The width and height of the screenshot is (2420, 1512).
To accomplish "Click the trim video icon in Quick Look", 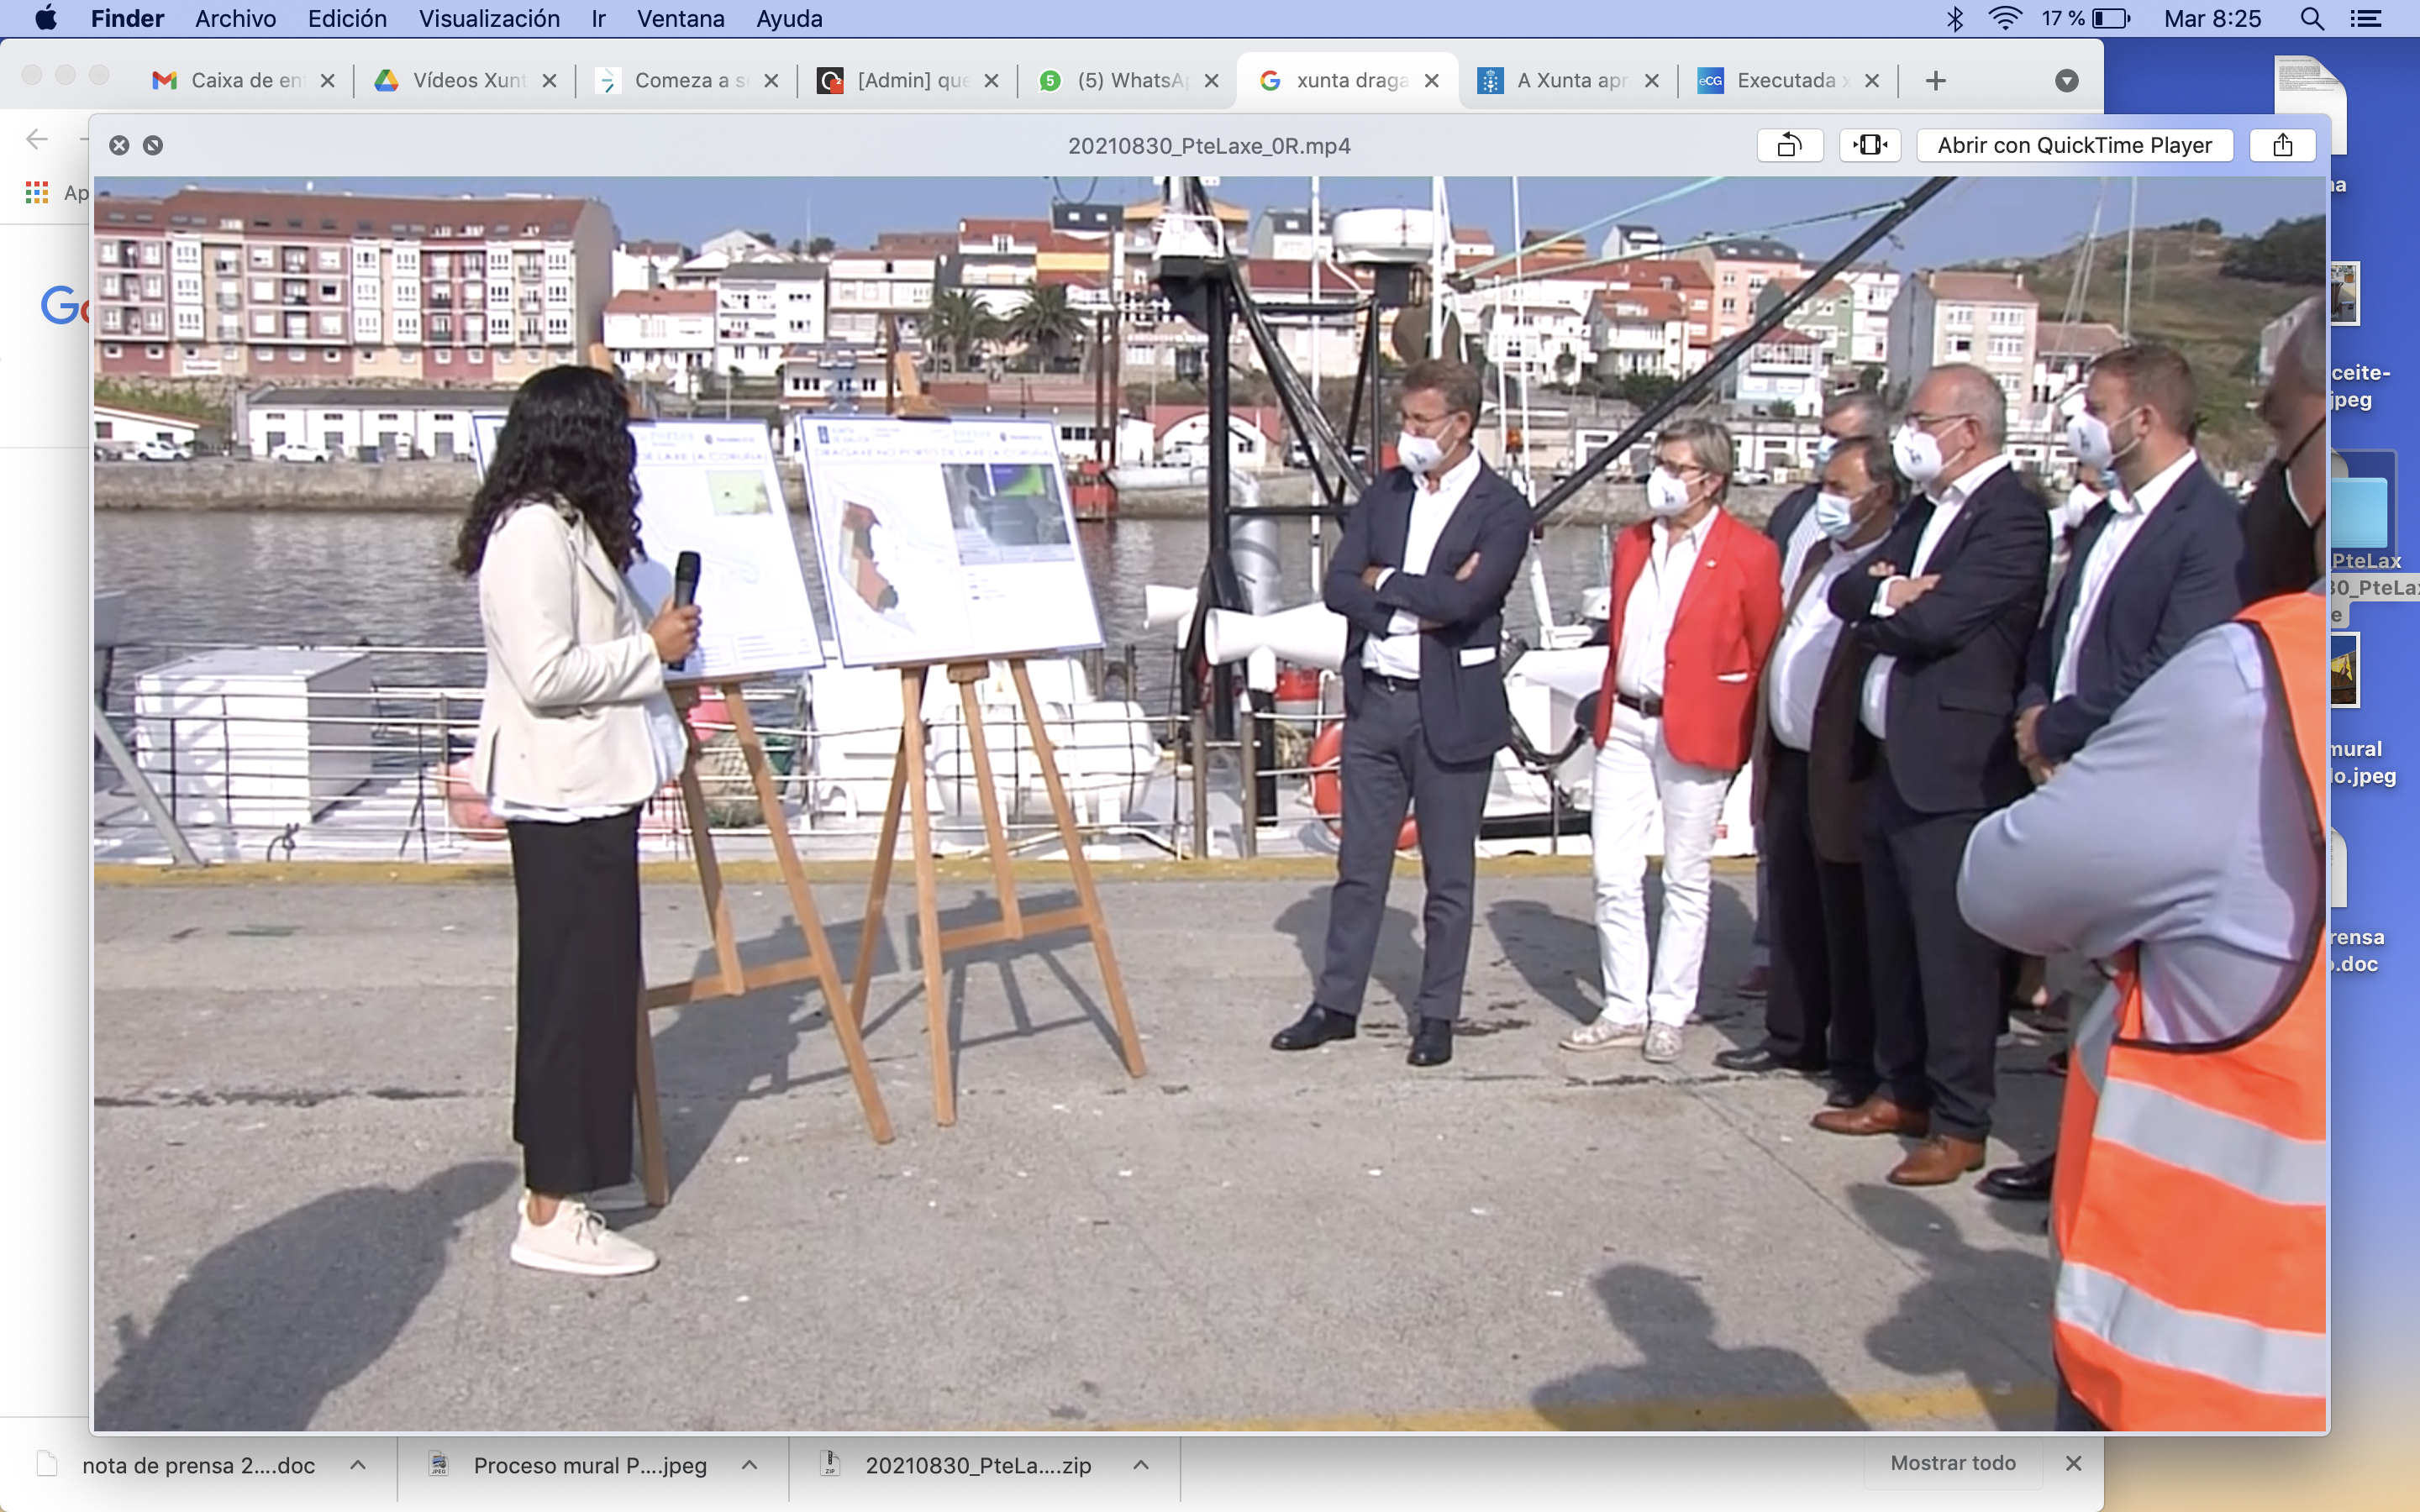I will (1869, 145).
